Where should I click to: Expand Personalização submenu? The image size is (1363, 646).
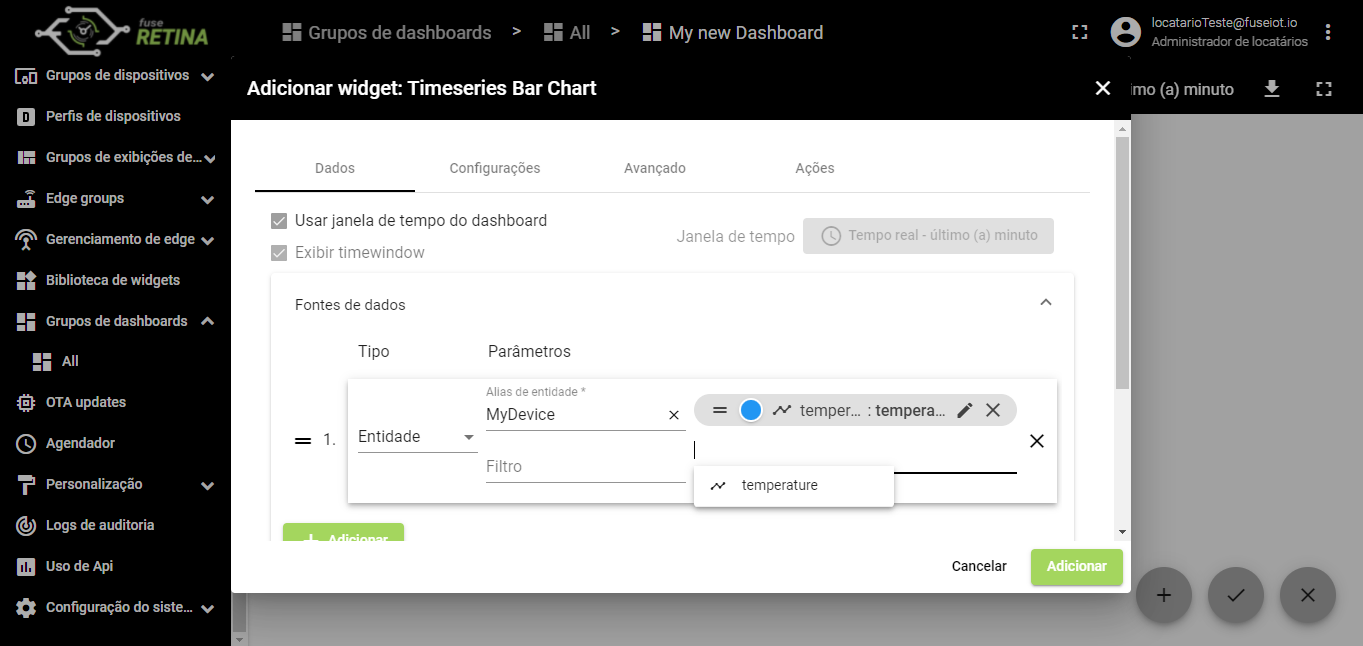pos(207,486)
